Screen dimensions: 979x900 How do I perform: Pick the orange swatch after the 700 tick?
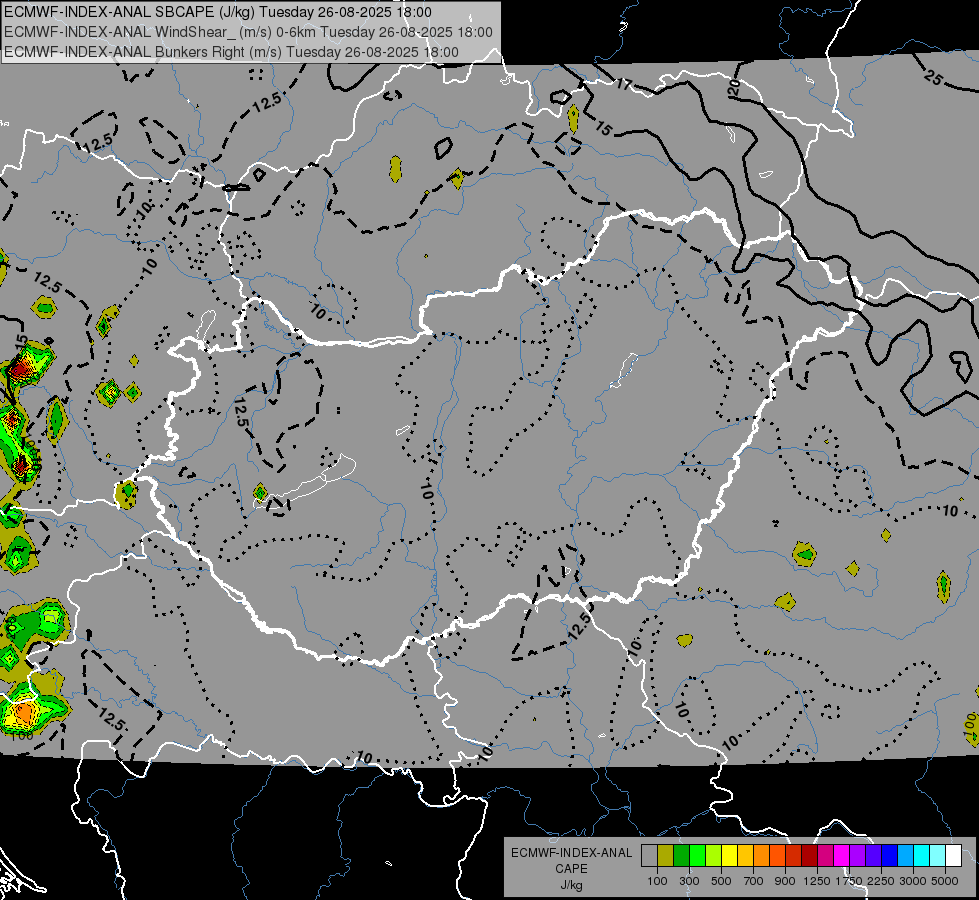coord(762,856)
